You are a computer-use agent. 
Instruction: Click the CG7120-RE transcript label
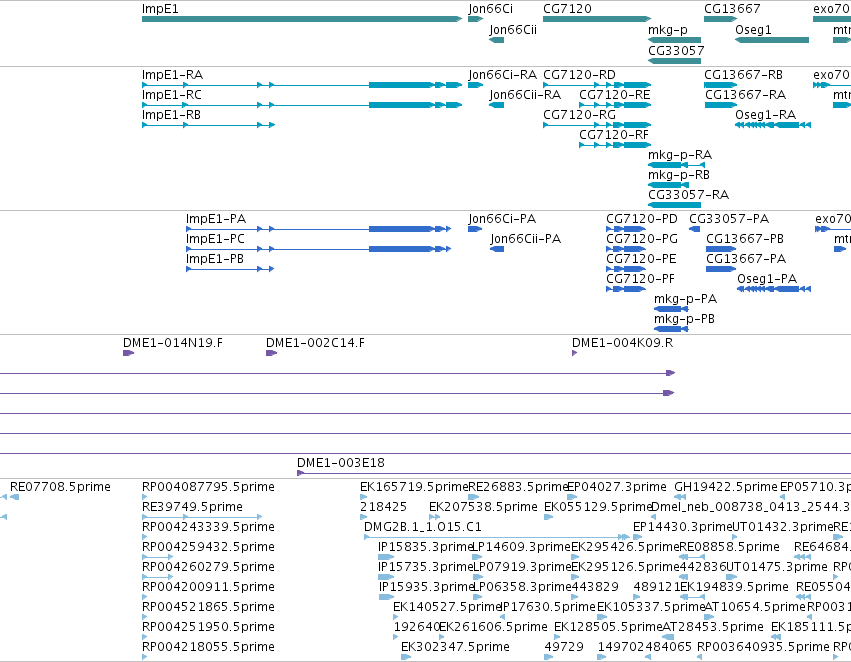pos(615,94)
